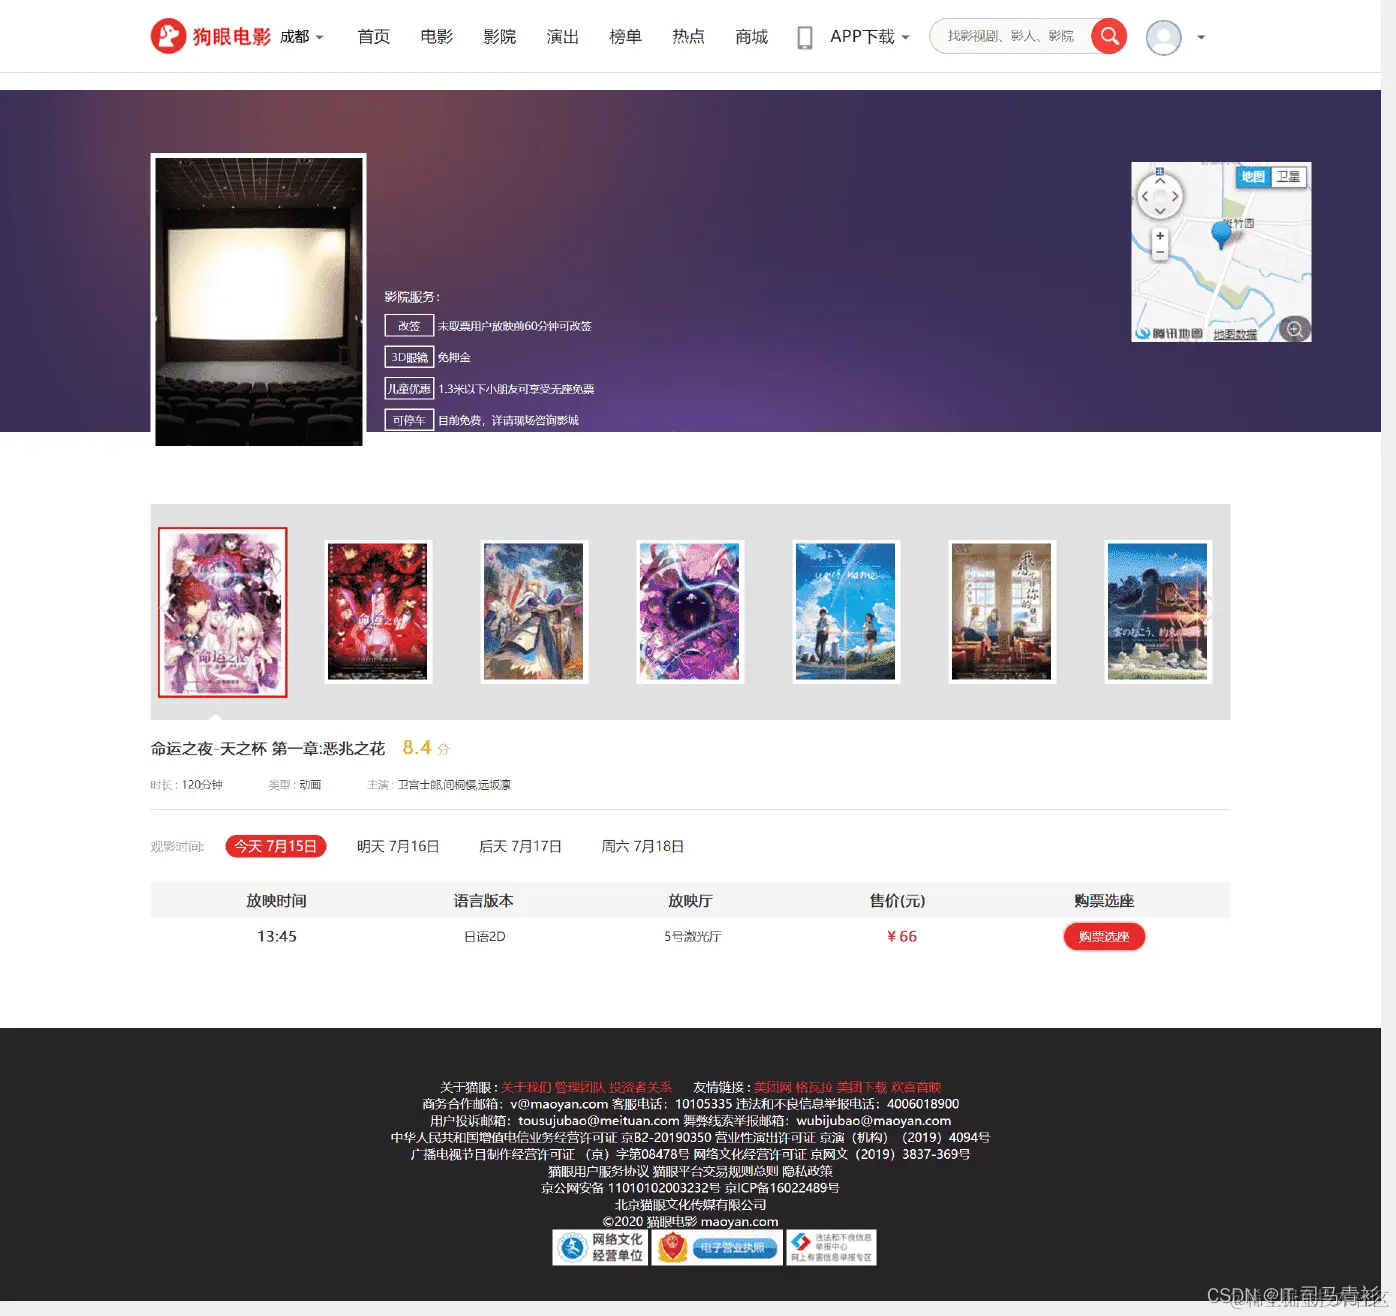The height and width of the screenshot is (1316, 1396).
Task: Click the 狗眼电影 site logo
Action: coord(211,36)
